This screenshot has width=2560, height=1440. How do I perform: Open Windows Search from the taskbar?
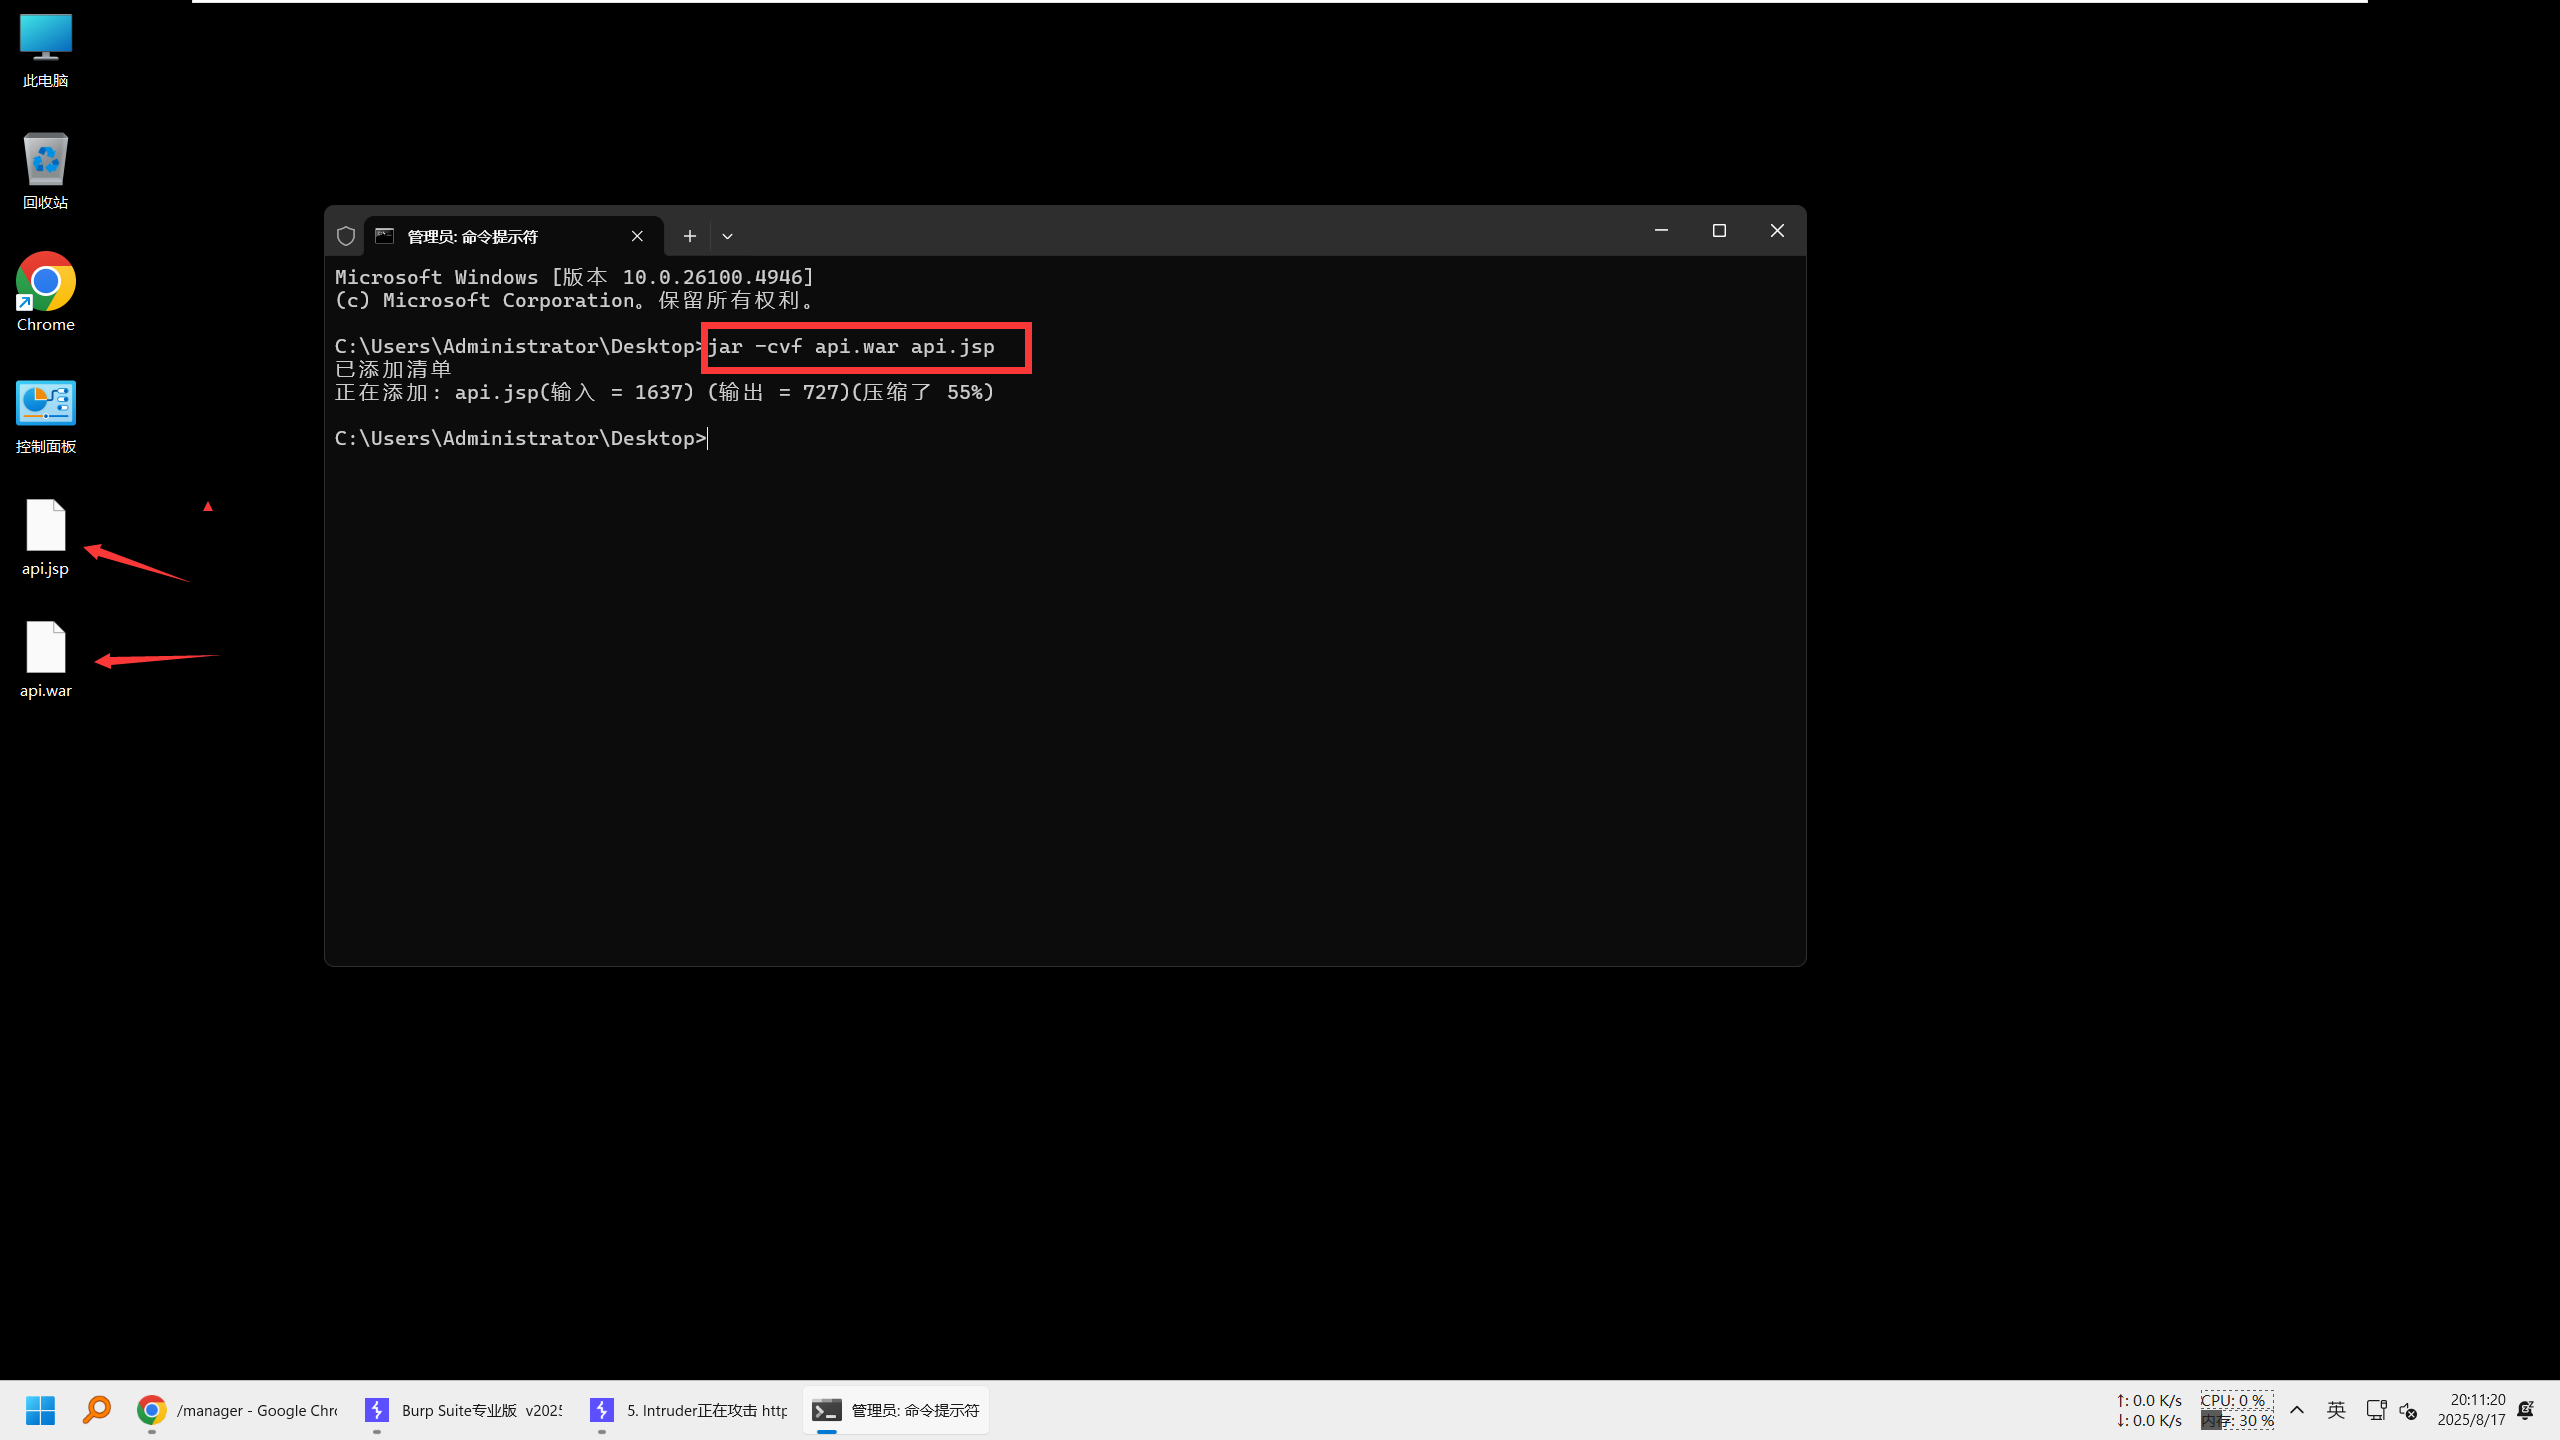(97, 1410)
